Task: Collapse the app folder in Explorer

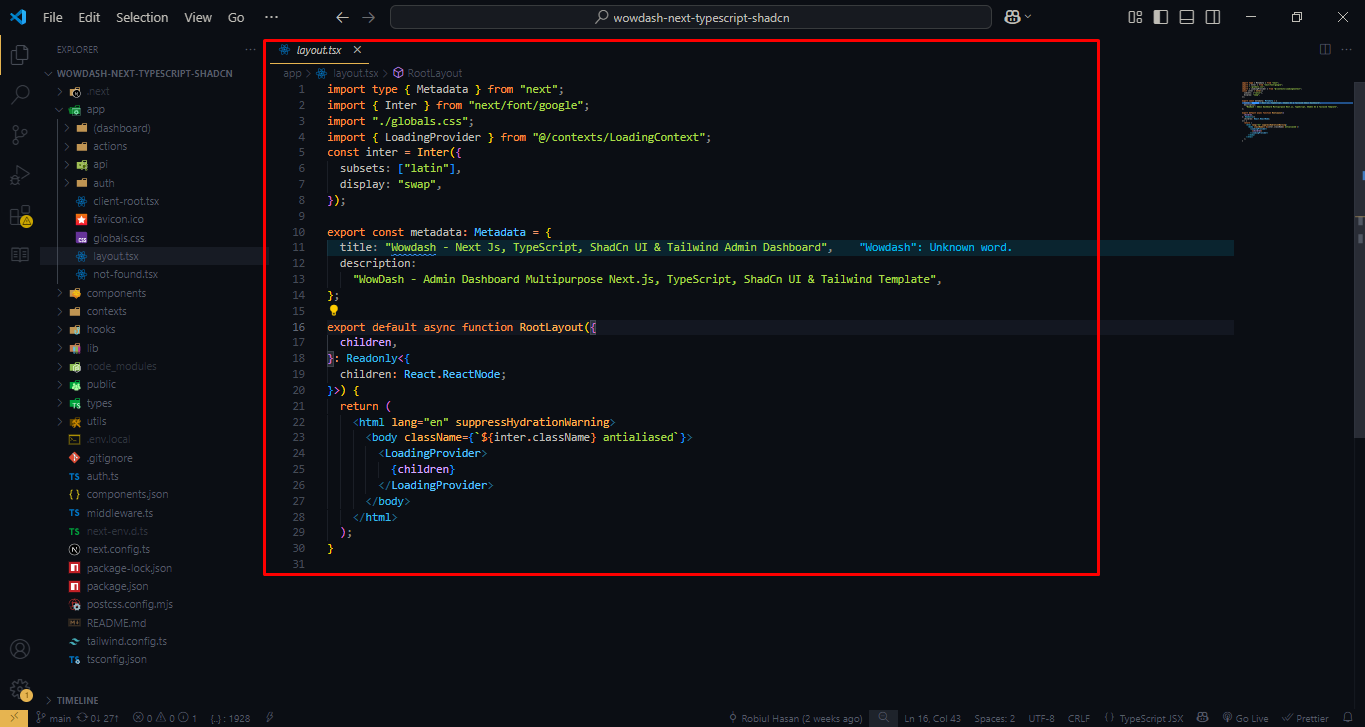Action: pos(59,109)
